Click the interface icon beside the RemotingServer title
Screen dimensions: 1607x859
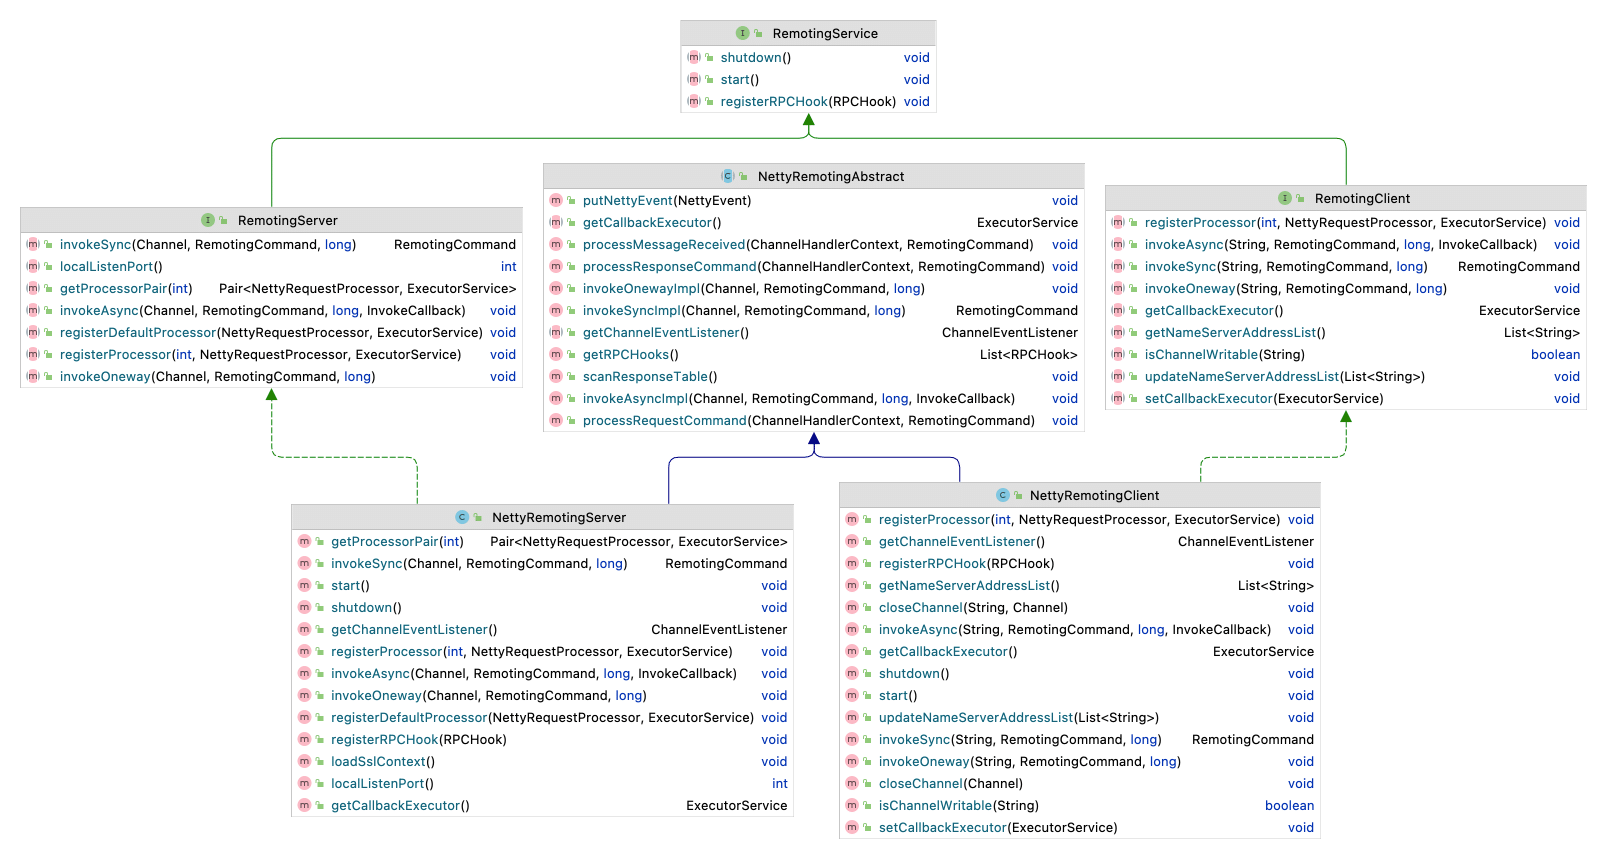(208, 220)
